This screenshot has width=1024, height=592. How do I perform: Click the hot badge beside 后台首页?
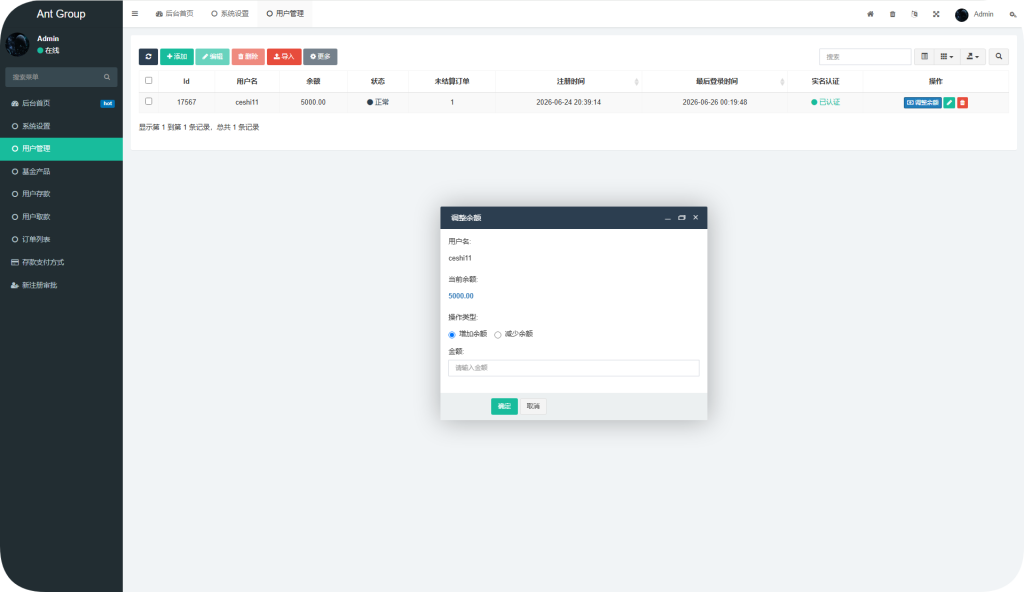(108, 103)
